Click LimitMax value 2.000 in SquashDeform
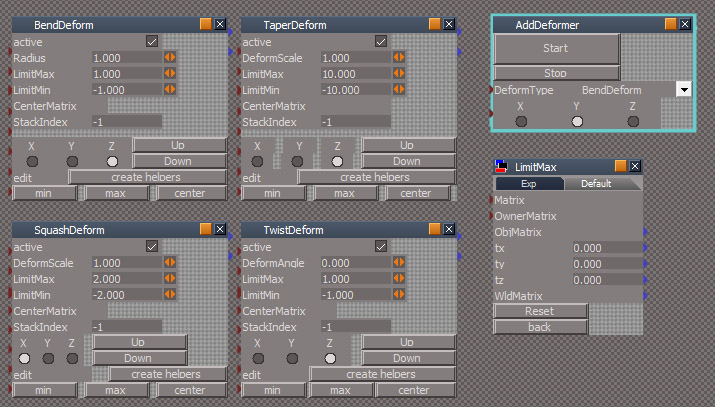The image size is (715, 407). [x=127, y=279]
